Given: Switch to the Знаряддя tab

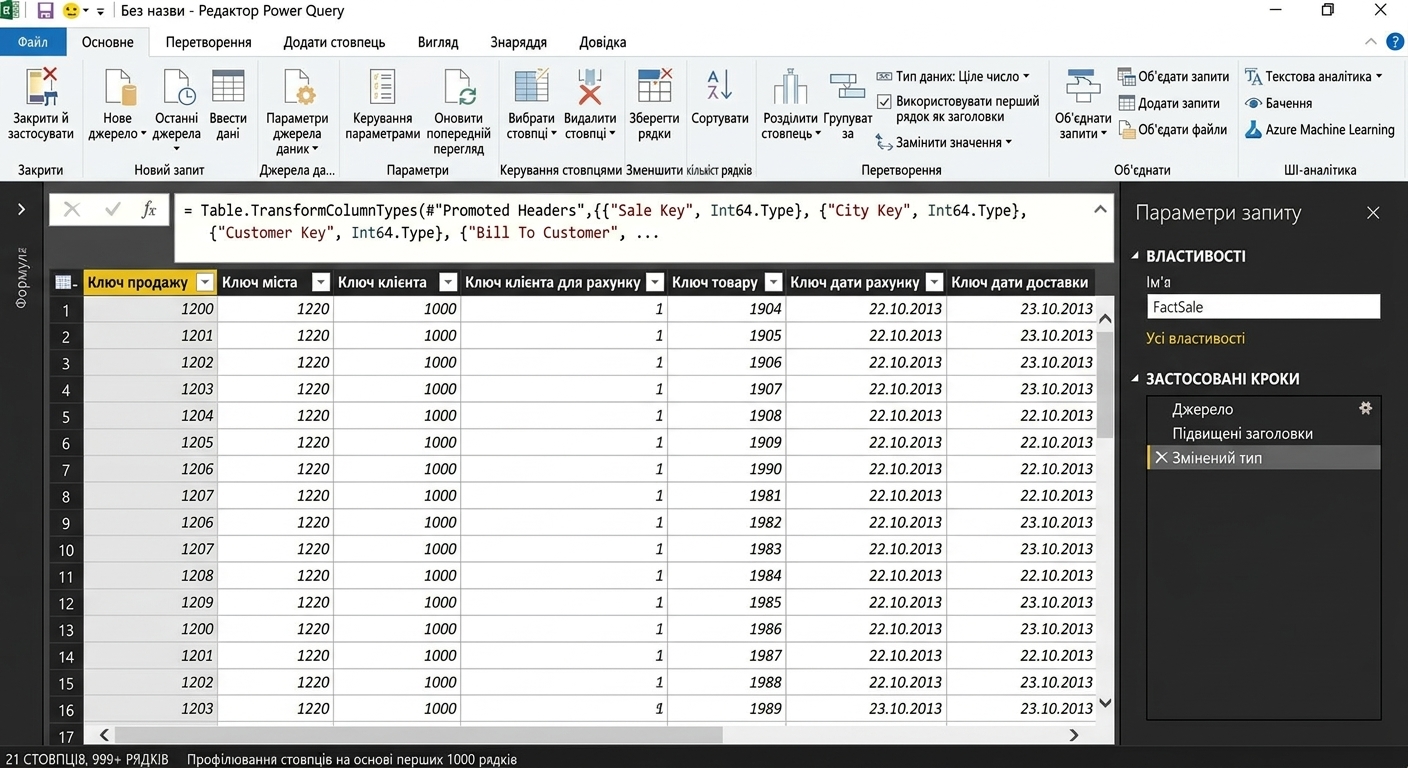Looking at the screenshot, I should tap(518, 42).
